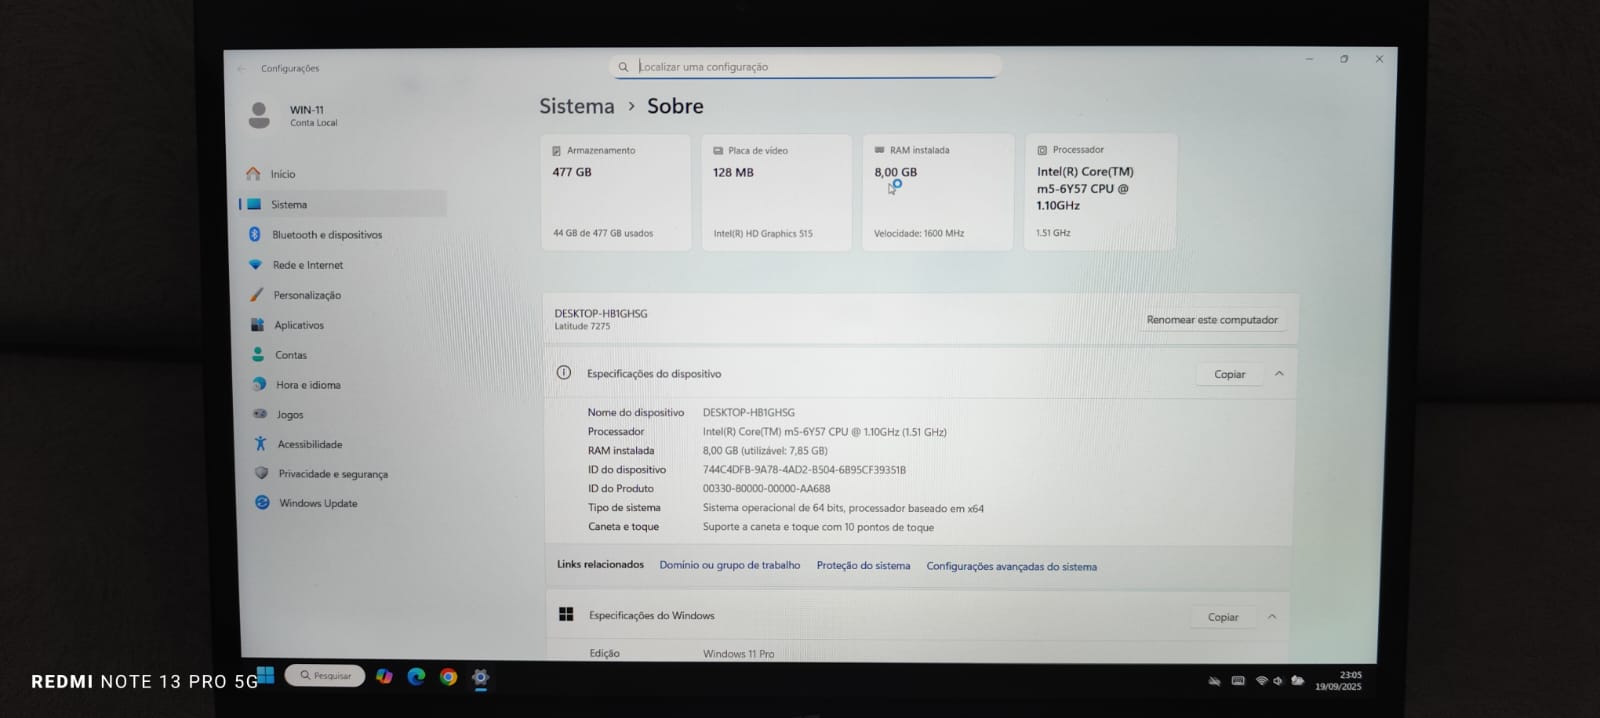Open the Rede e Internet settings
Viewport: 1600px width, 718px height.
click(307, 265)
